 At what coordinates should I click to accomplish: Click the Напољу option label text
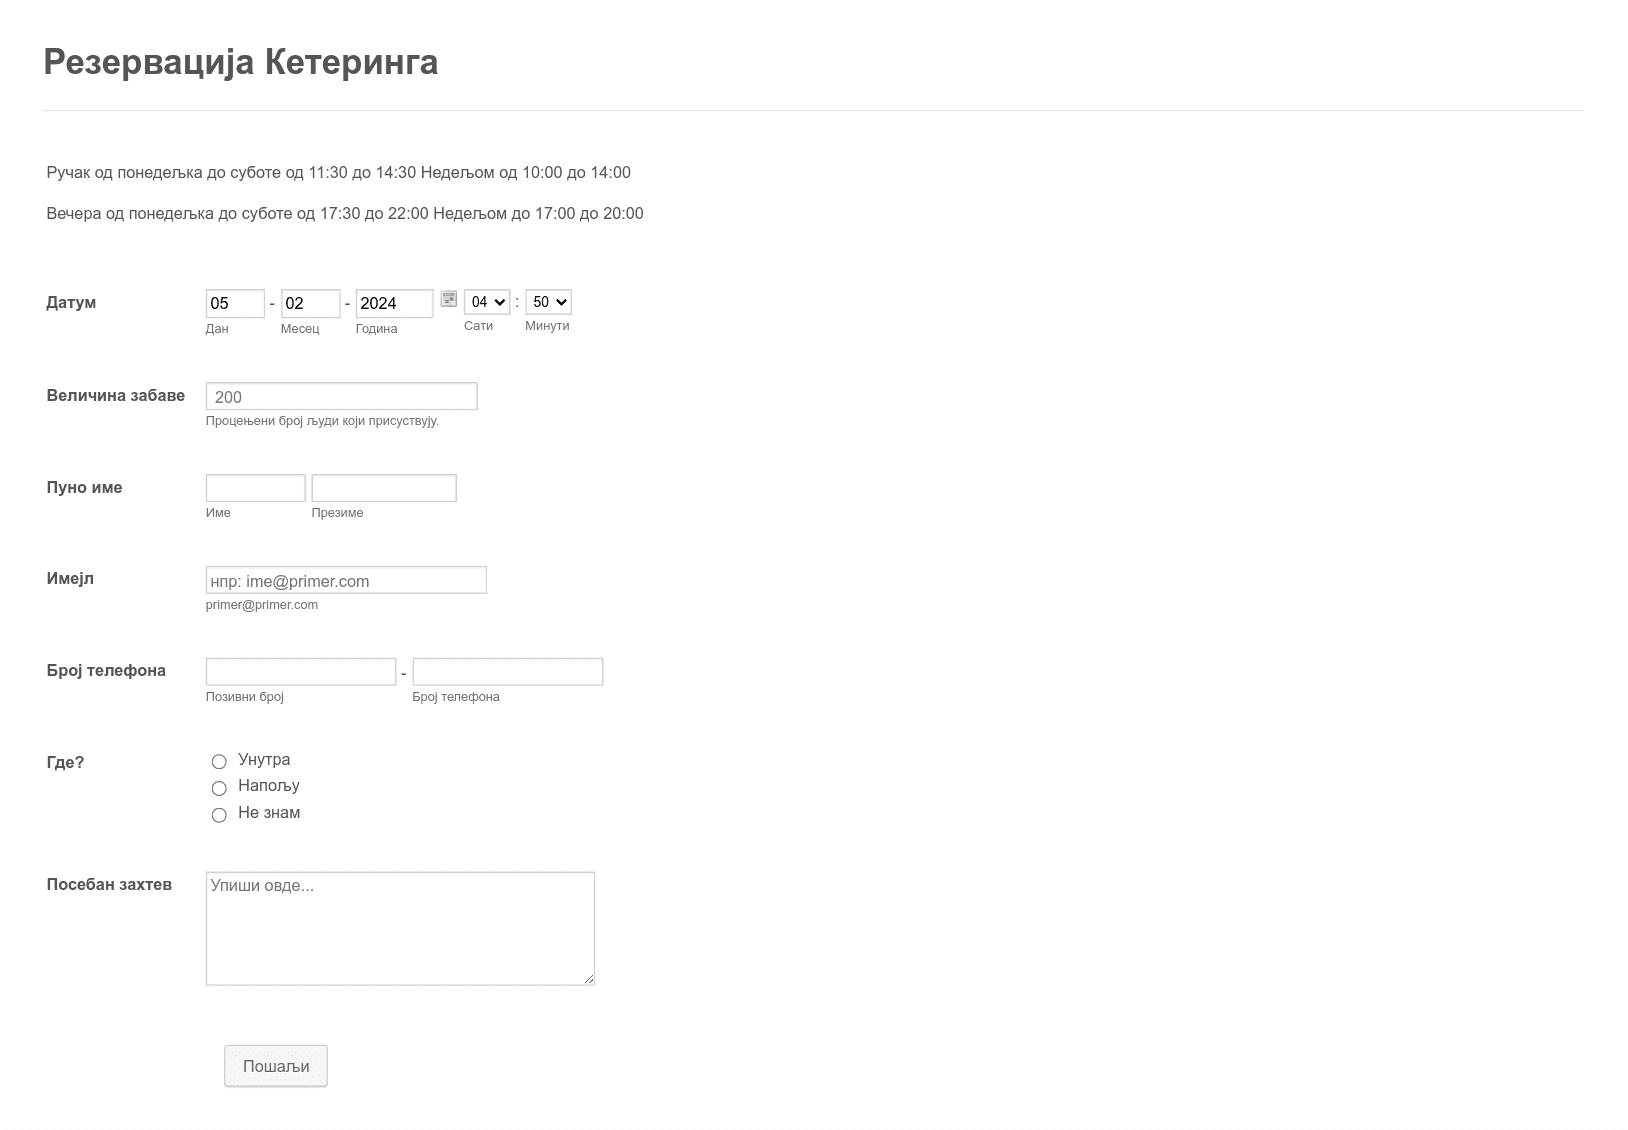coord(269,786)
